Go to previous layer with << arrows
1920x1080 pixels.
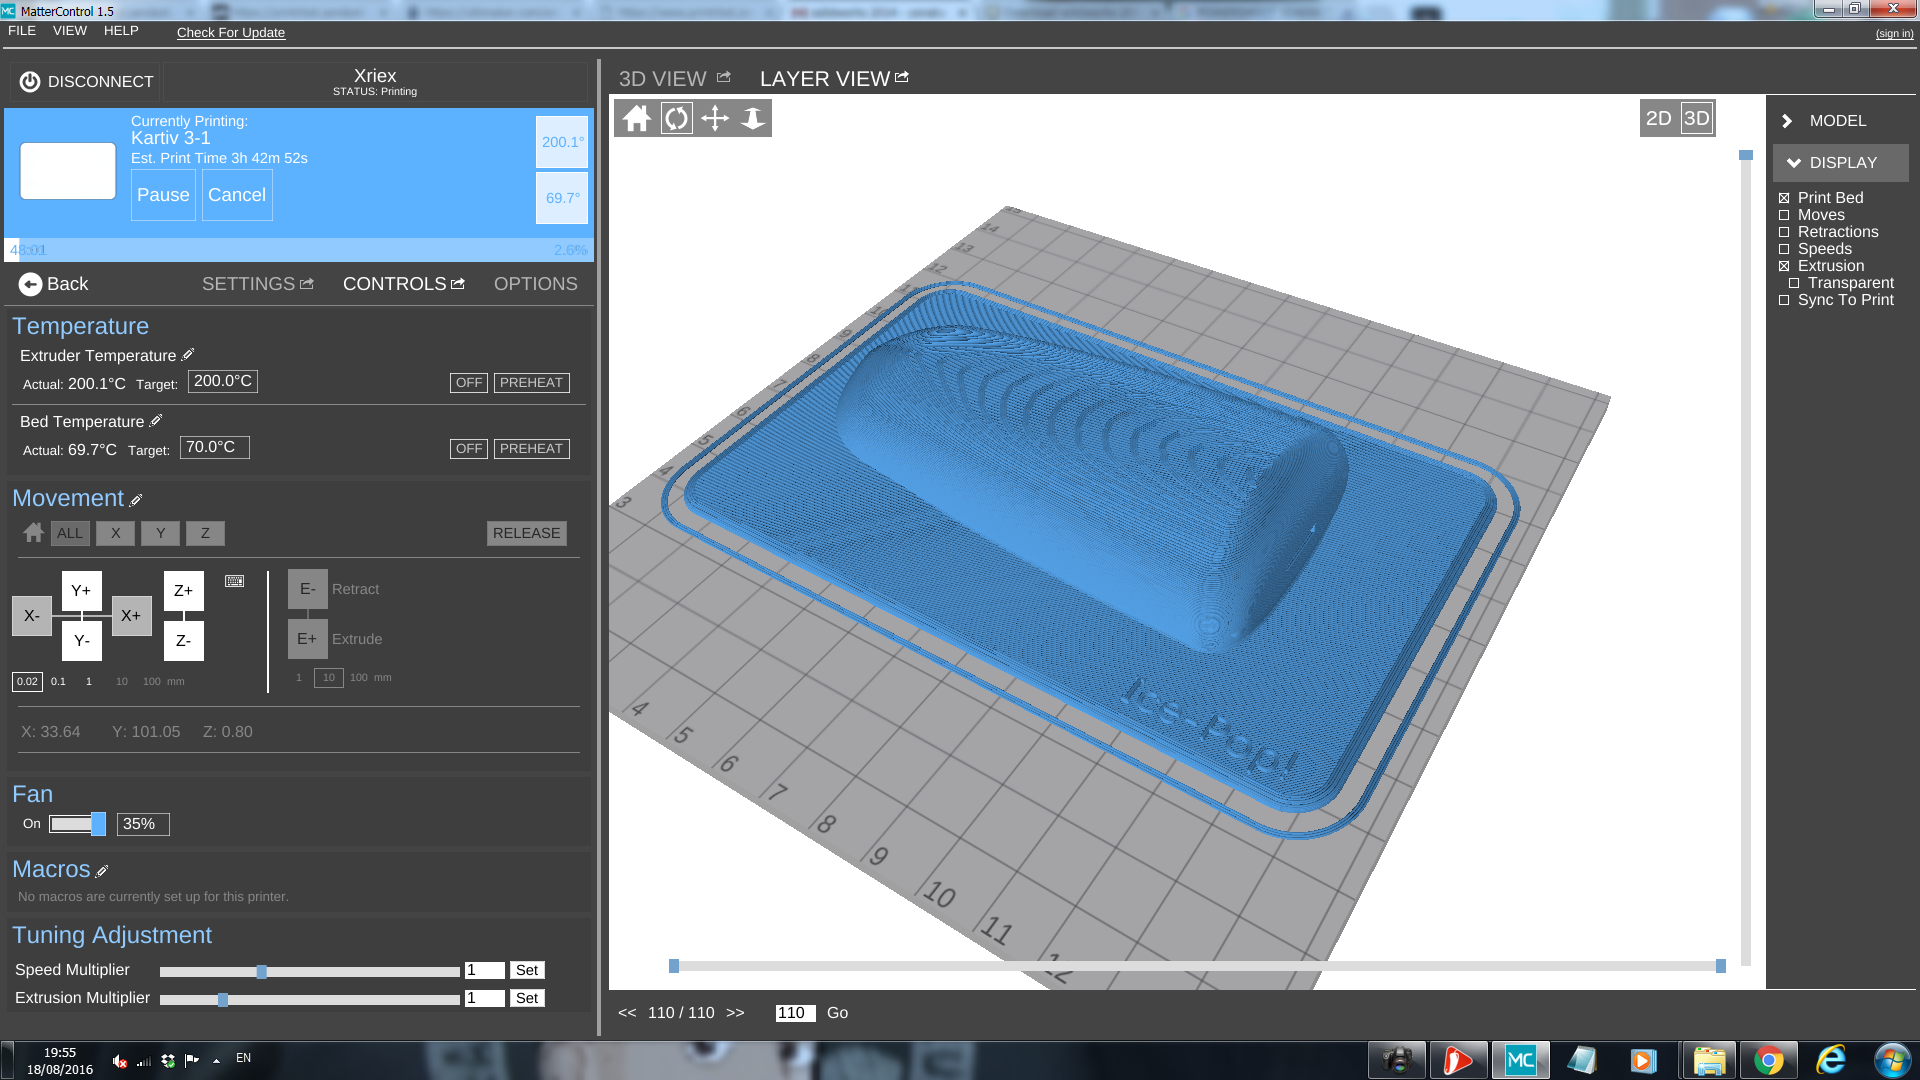(x=627, y=1013)
